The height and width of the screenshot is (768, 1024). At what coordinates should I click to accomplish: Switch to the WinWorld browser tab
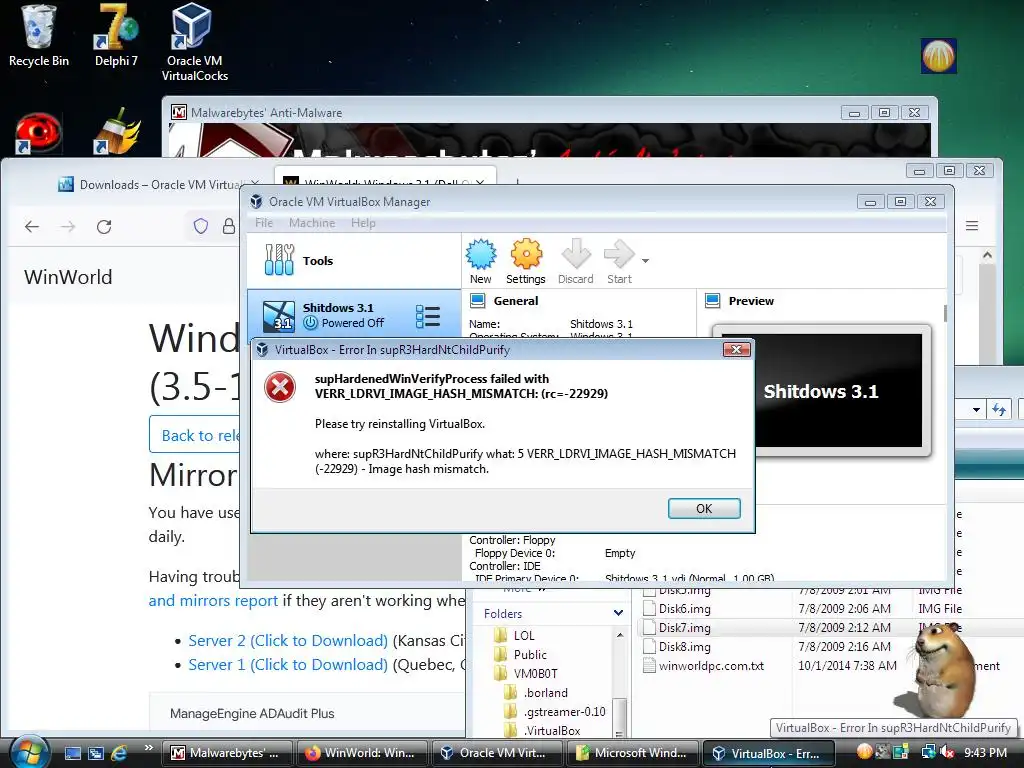coord(385,180)
